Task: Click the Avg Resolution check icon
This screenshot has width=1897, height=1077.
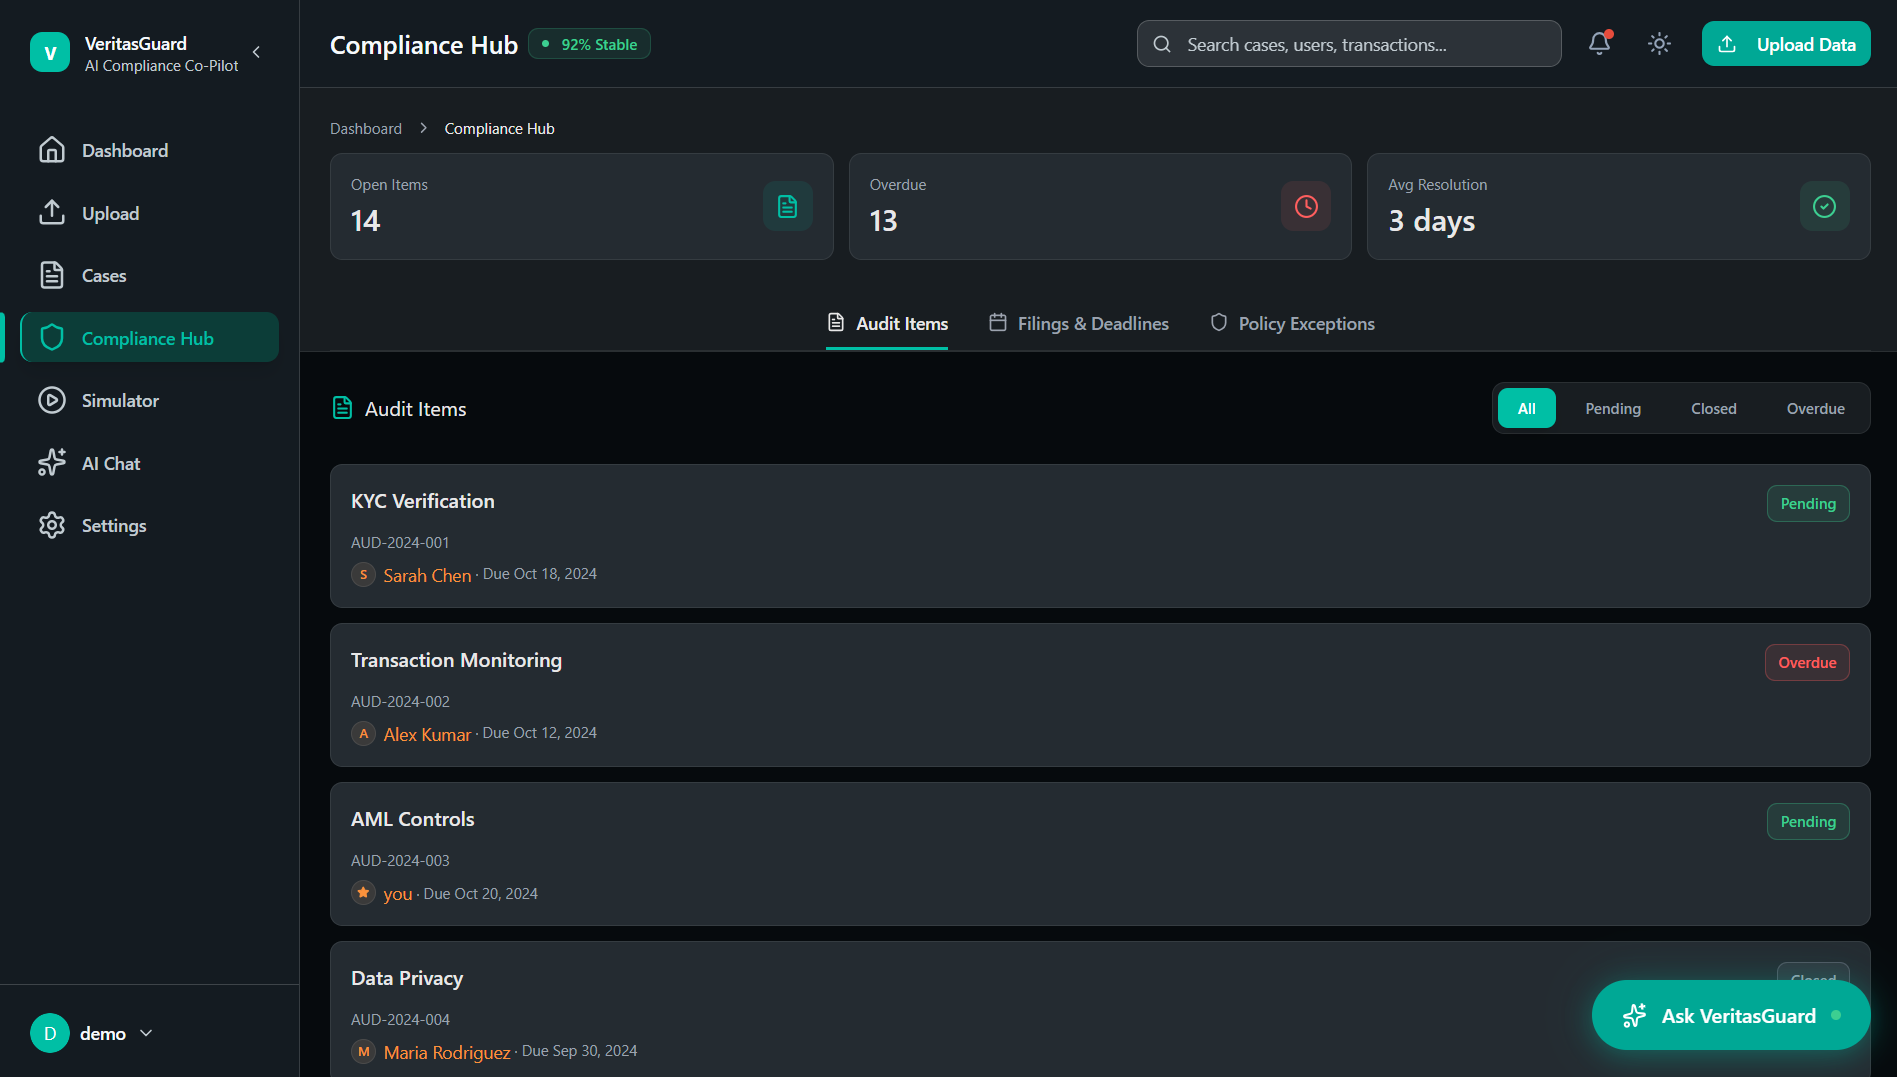Action: click(x=1825, y=206)
